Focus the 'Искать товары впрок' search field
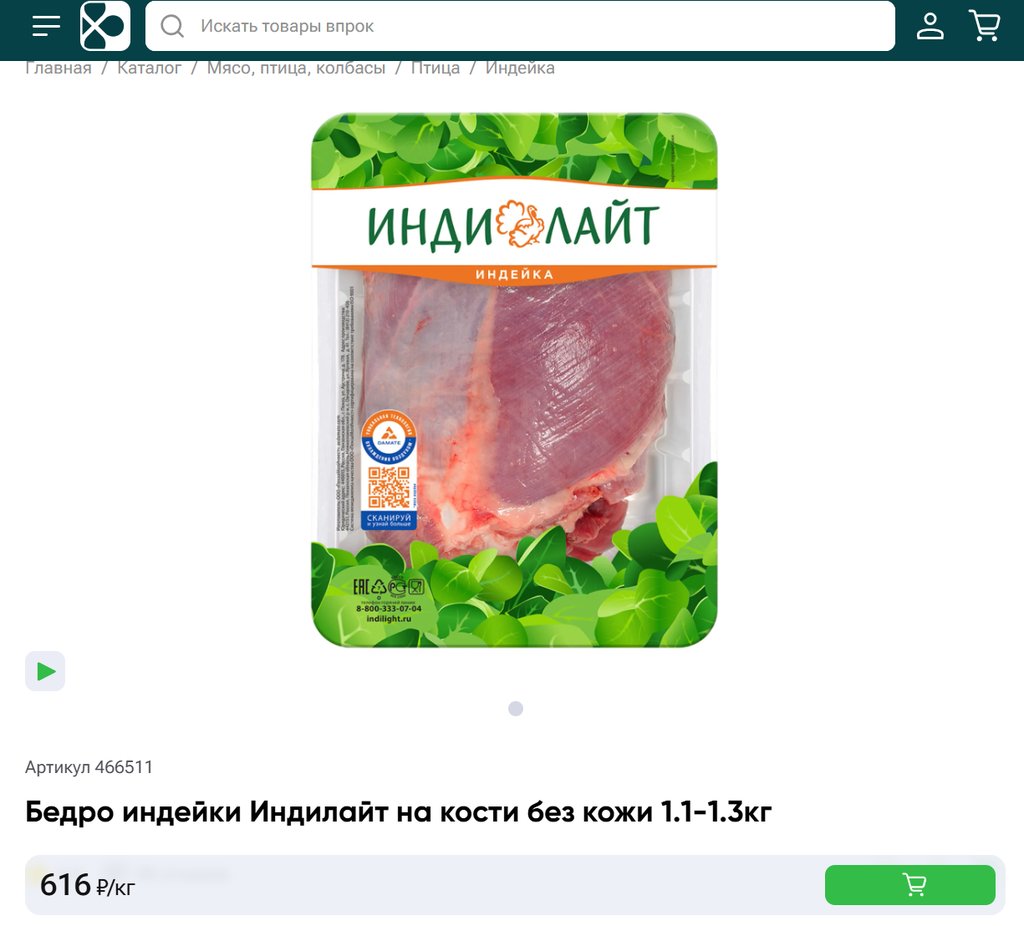This screenshot has width=1024, height=926. click(520, 26)
